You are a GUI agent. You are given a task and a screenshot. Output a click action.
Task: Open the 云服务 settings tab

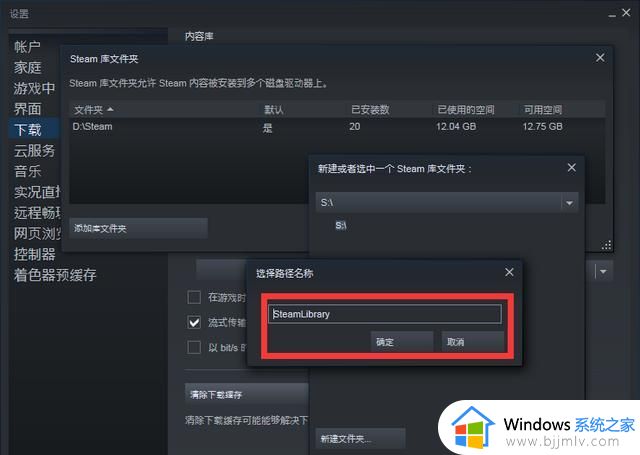click(x=34, y=151)
